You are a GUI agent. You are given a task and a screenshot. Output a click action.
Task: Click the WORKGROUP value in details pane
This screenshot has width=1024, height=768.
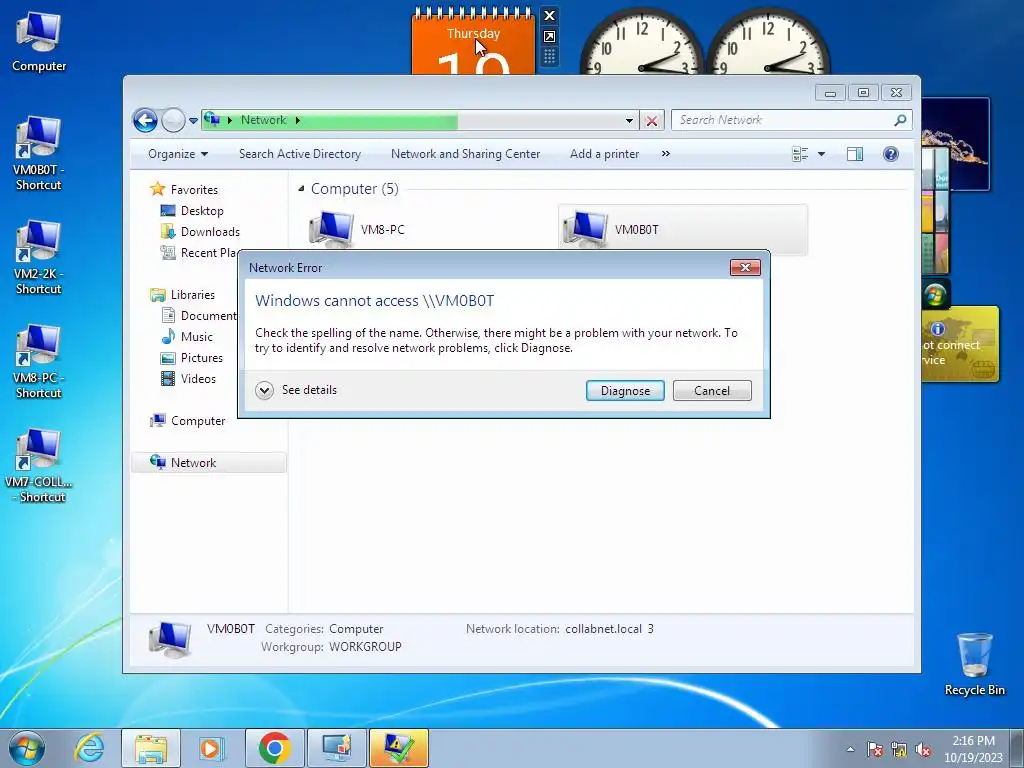click(365, 647)
